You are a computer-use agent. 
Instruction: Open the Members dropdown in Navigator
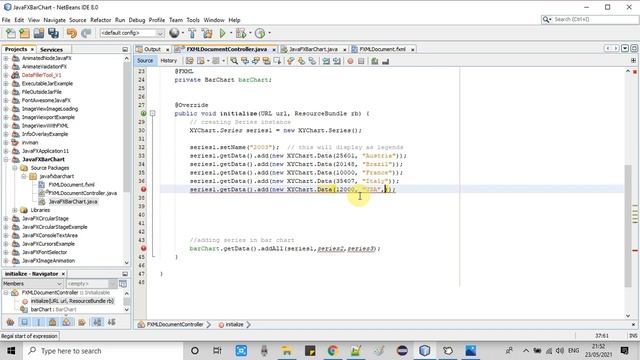click(32, 284)
